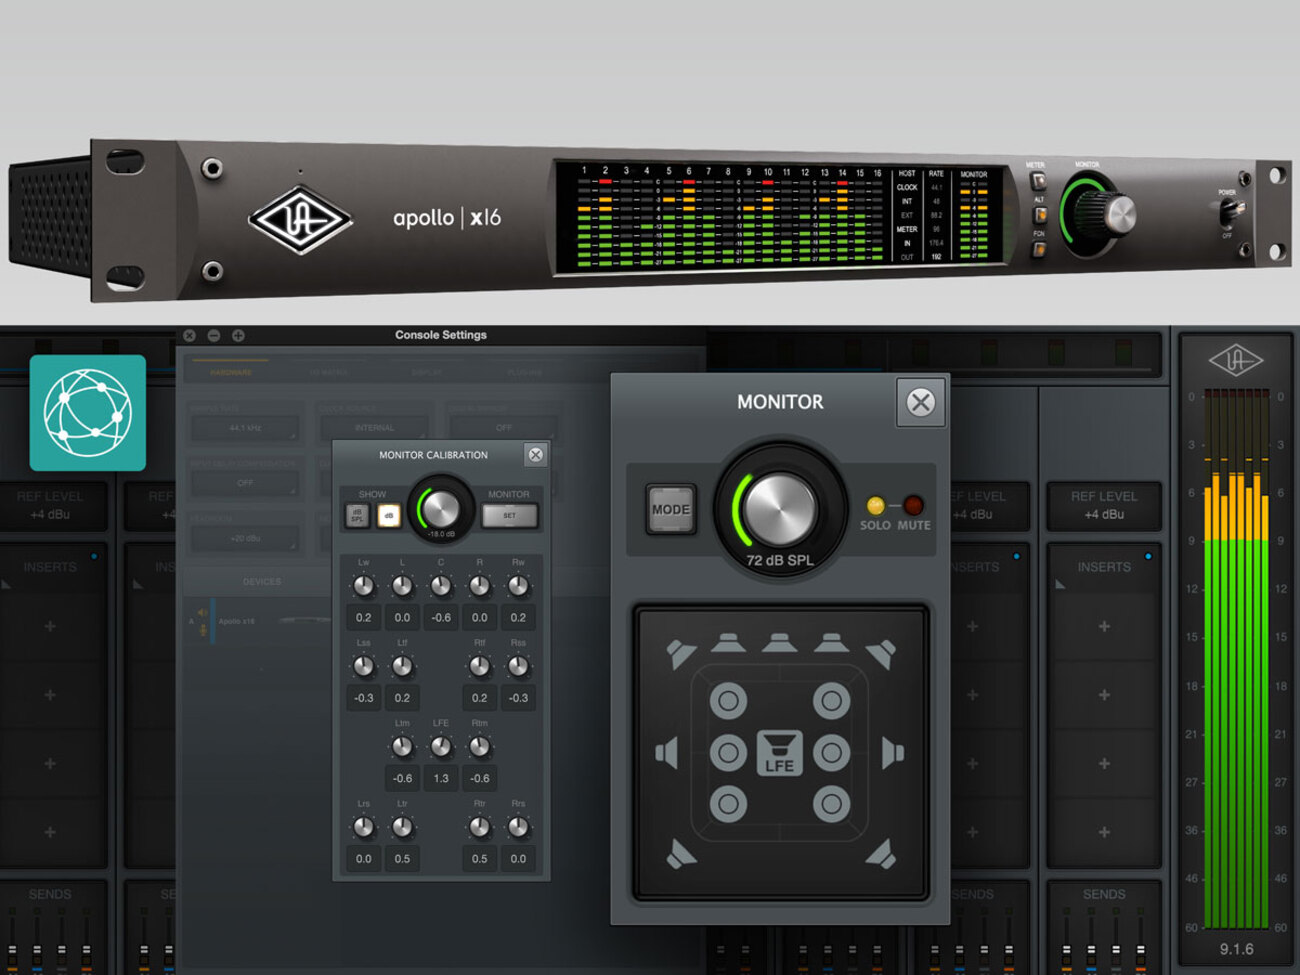Click the LFE subwoofer icon in Monitor panel
The width and height of the screenshot is (1300, 975).
(779, 753)
